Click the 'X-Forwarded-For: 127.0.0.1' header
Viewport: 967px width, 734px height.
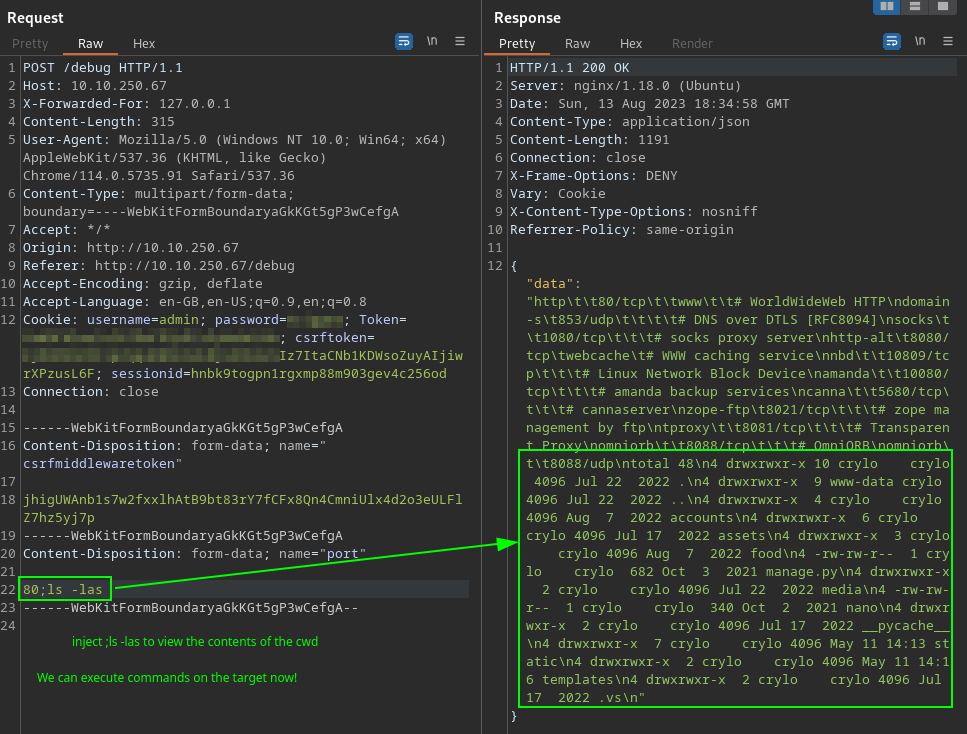point(126,104)
